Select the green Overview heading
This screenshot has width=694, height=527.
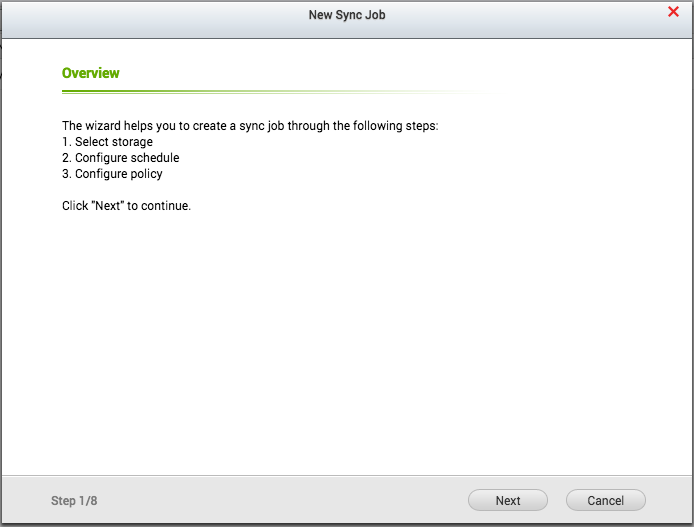(x=90, y=73)
